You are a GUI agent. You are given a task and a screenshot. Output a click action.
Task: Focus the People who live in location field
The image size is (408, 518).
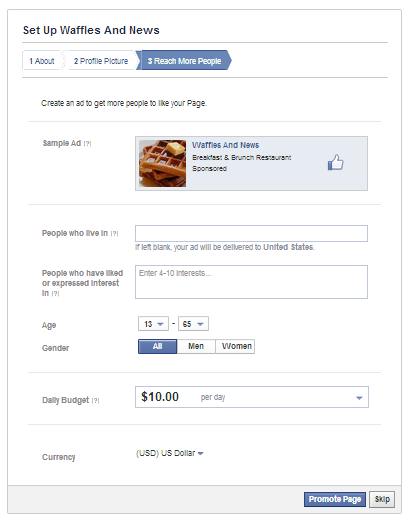[x=251, y=233]
